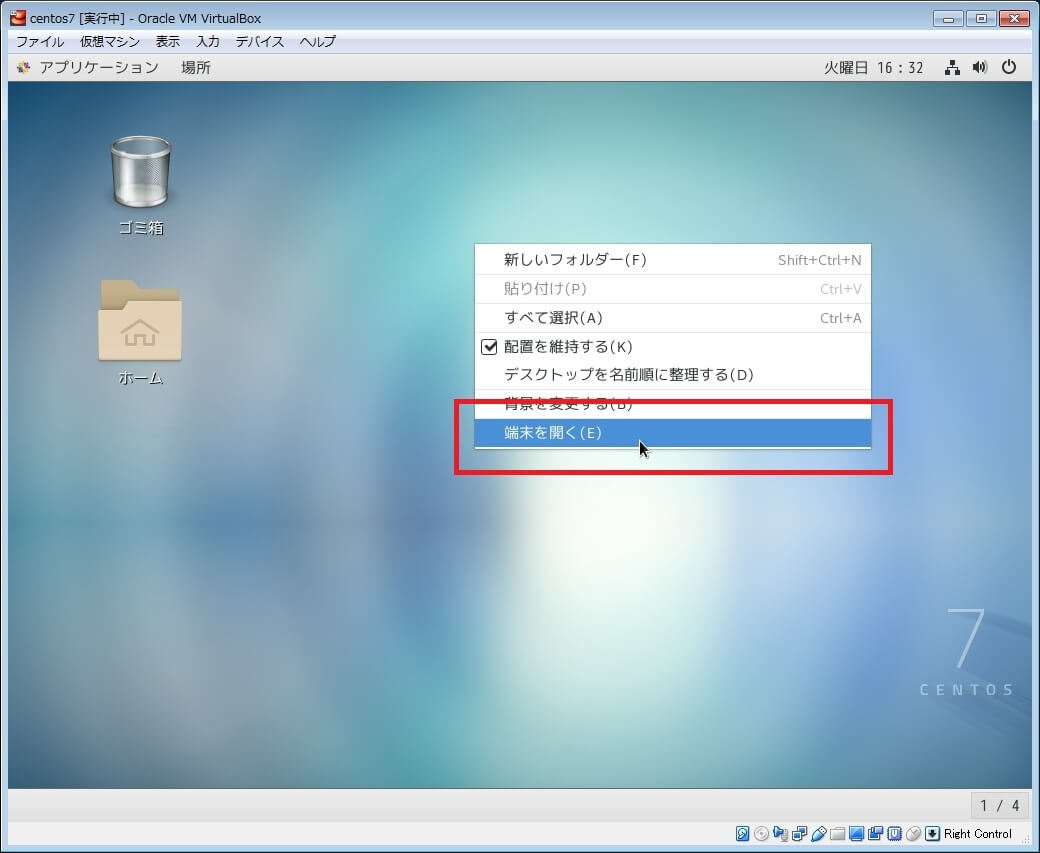Open the power menu in top bar
1040x853 pixels.
point(1009,68)
